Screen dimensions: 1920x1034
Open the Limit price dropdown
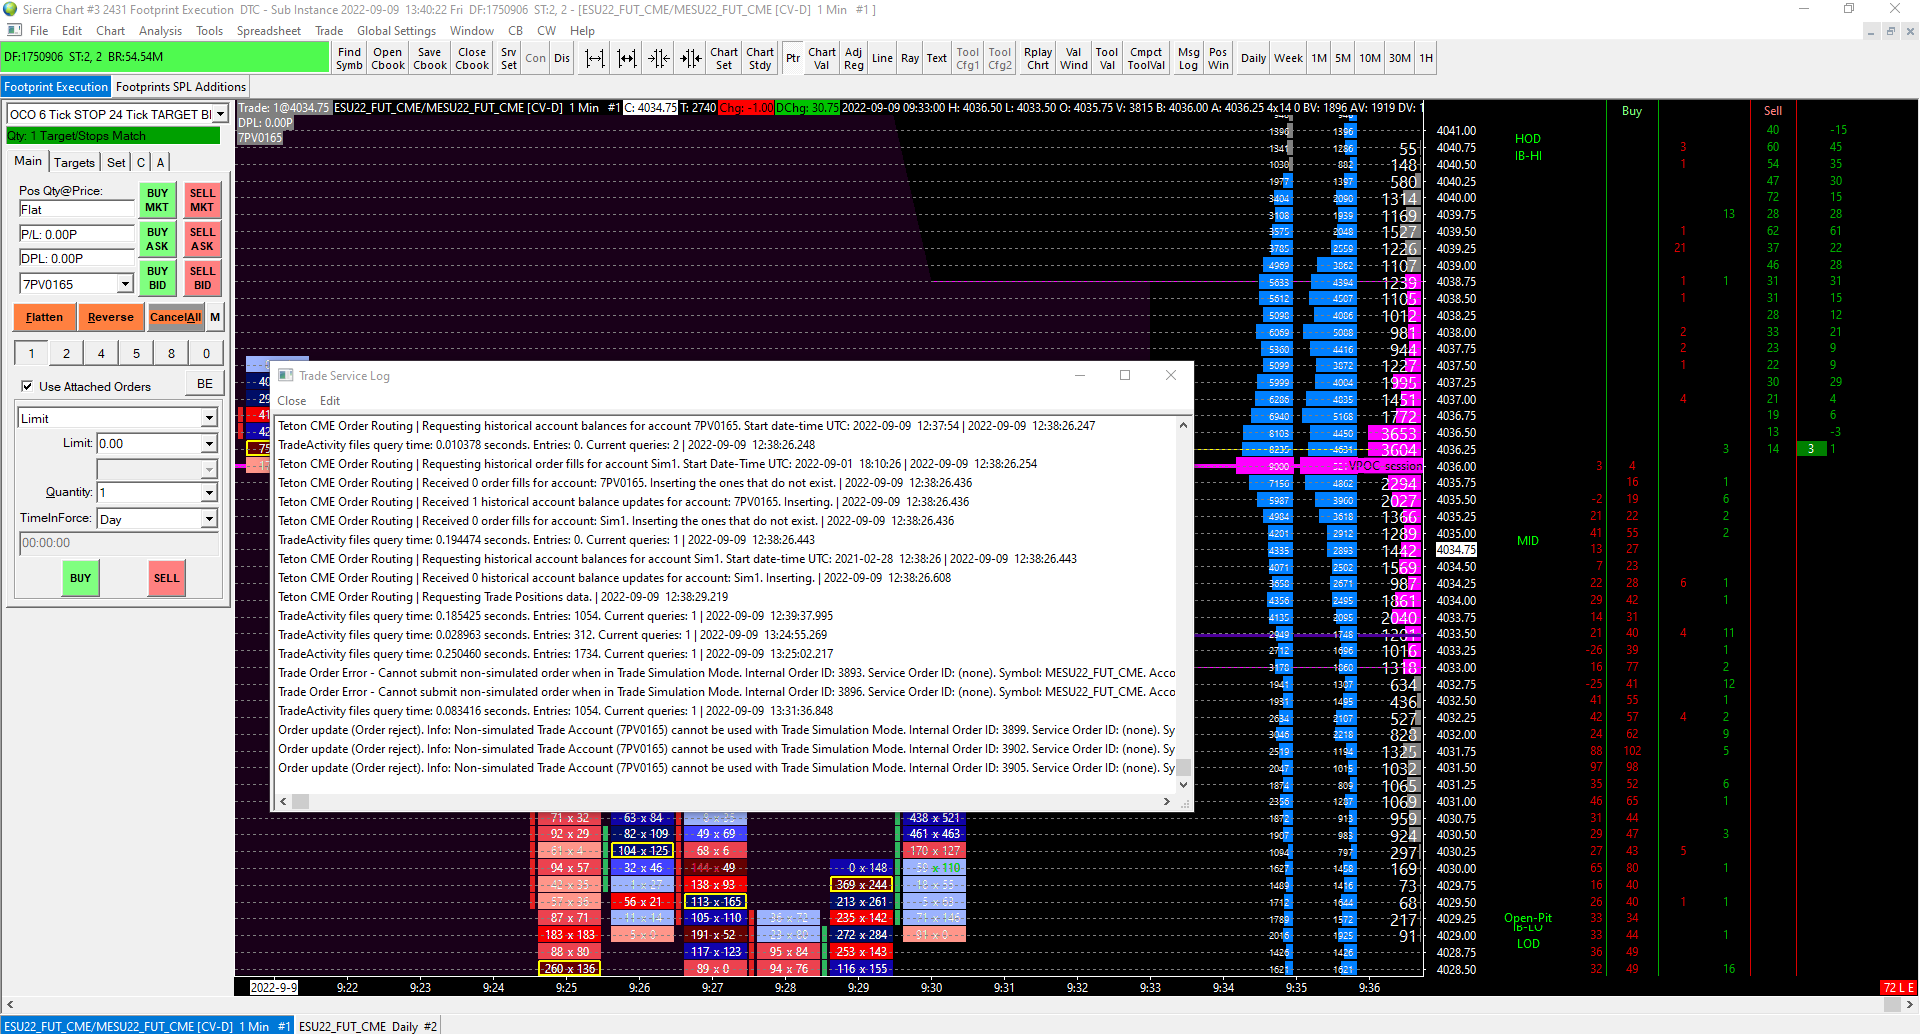click(209, 443)
